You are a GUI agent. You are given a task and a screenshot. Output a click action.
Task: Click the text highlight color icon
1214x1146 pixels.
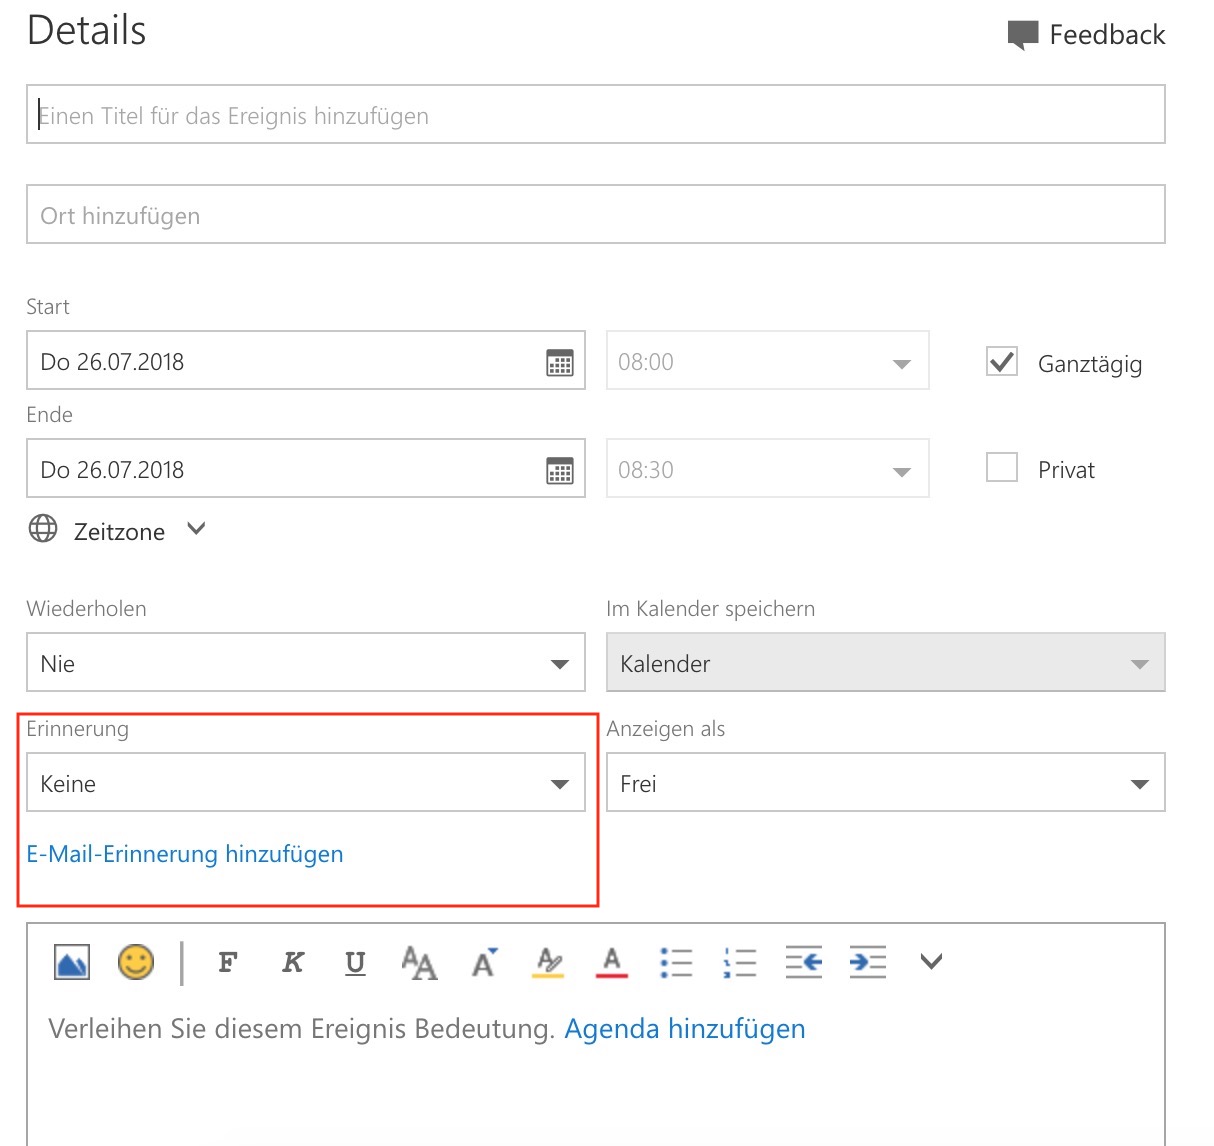[548, 962]
